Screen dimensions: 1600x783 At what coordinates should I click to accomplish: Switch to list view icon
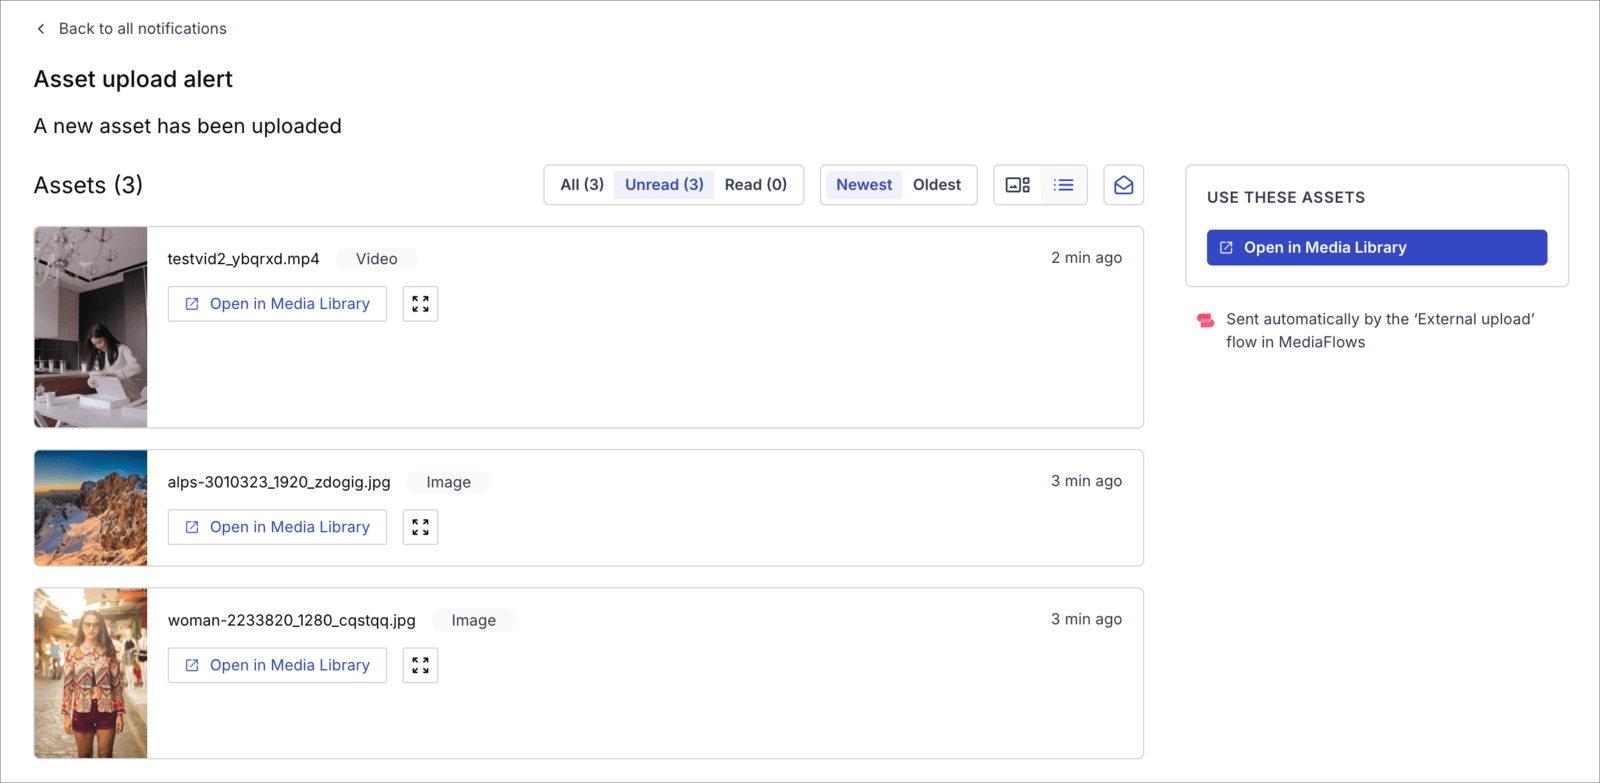[1064, 185]
